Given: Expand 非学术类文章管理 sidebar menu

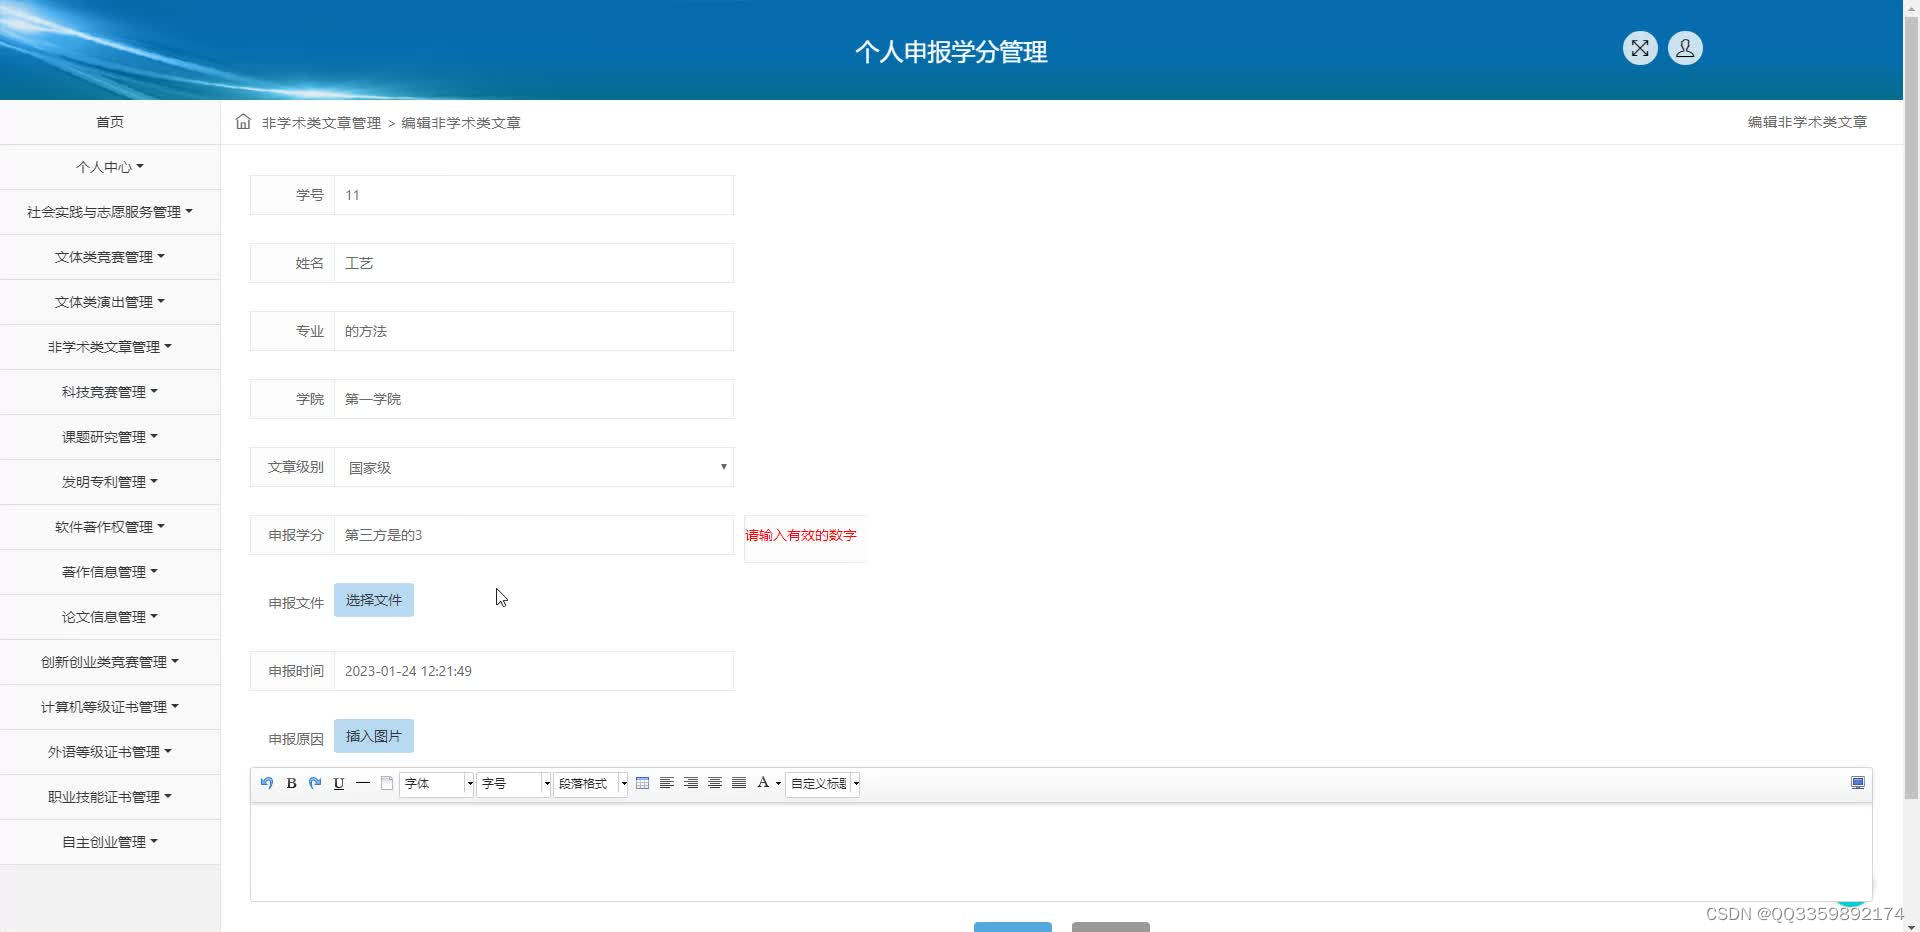Looking at the screenshot, I should pyautogui.click(x=110, y=347).
